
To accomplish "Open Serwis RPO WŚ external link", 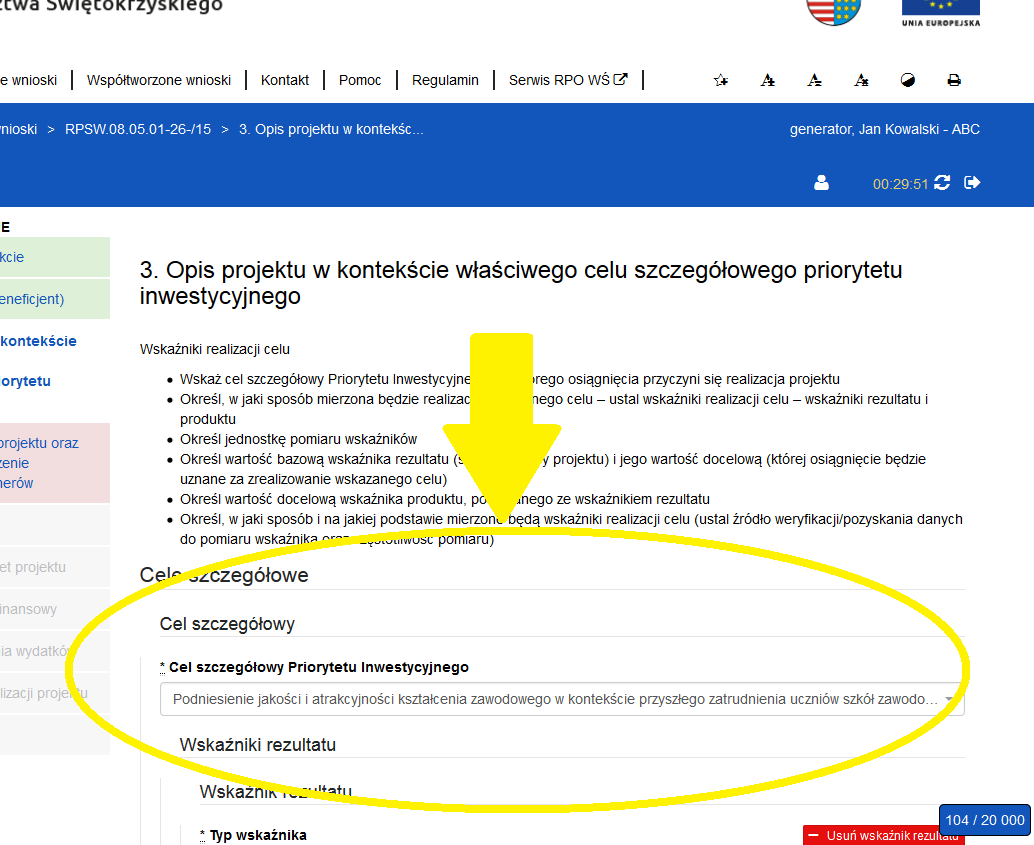I will (568, 80).
